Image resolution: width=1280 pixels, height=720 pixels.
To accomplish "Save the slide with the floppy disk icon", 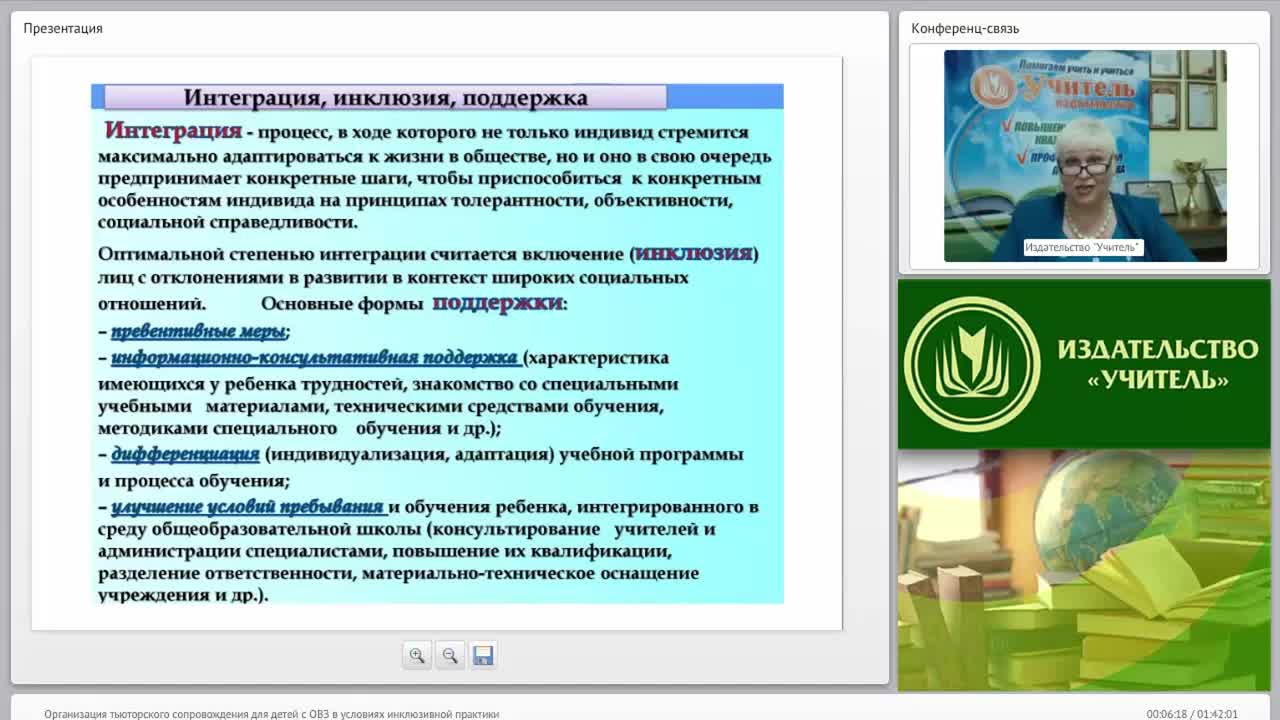I will (483, 655).
